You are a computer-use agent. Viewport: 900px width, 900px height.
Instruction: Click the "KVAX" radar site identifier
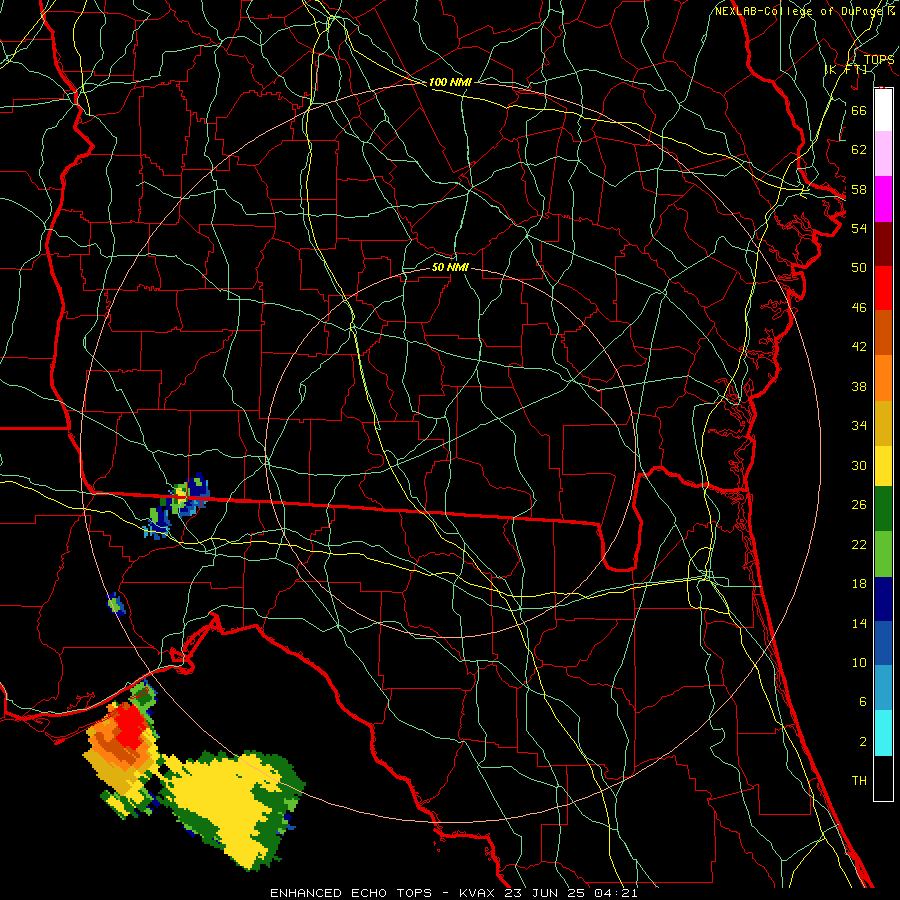click(479, 893)
